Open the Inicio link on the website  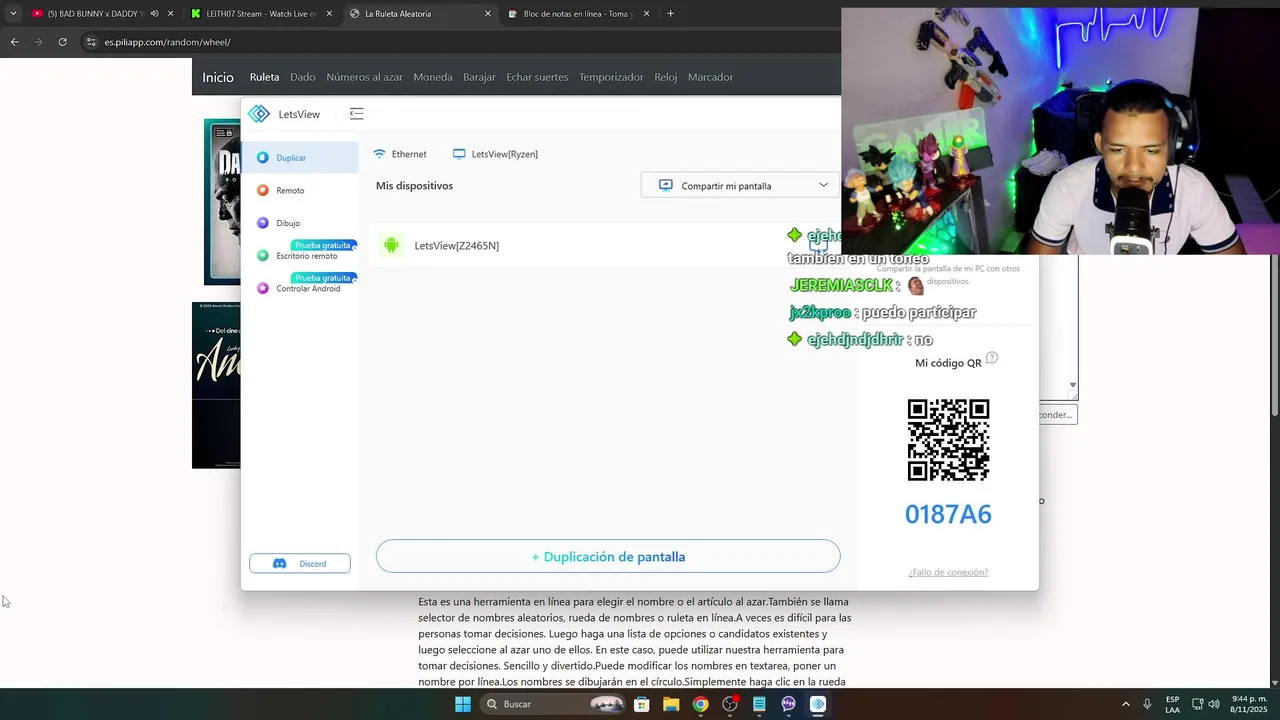218,77
